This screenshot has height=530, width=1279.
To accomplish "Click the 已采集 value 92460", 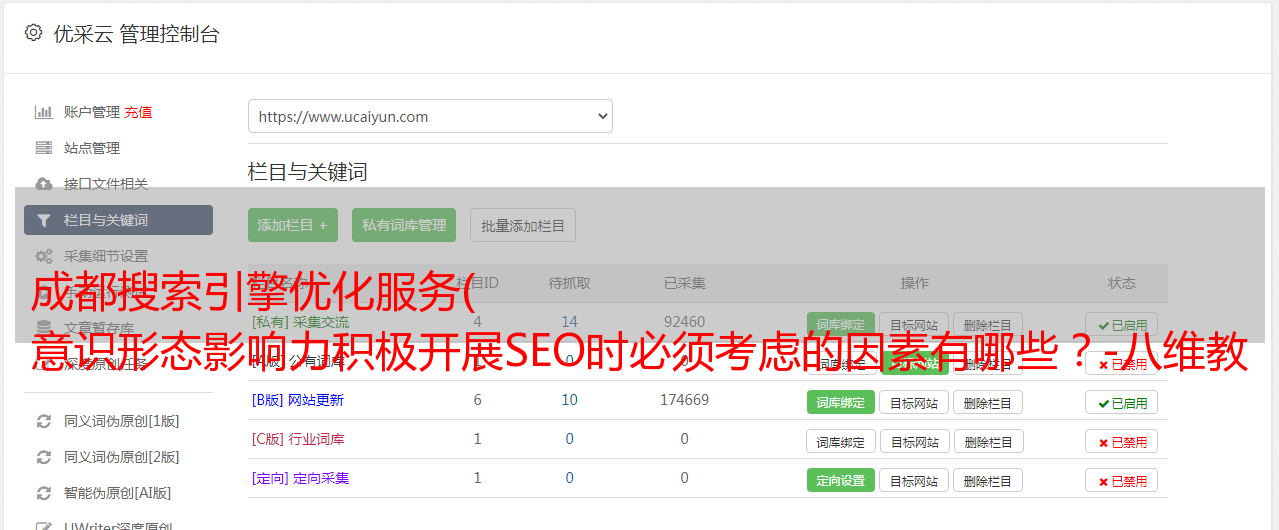I will 684,322.
